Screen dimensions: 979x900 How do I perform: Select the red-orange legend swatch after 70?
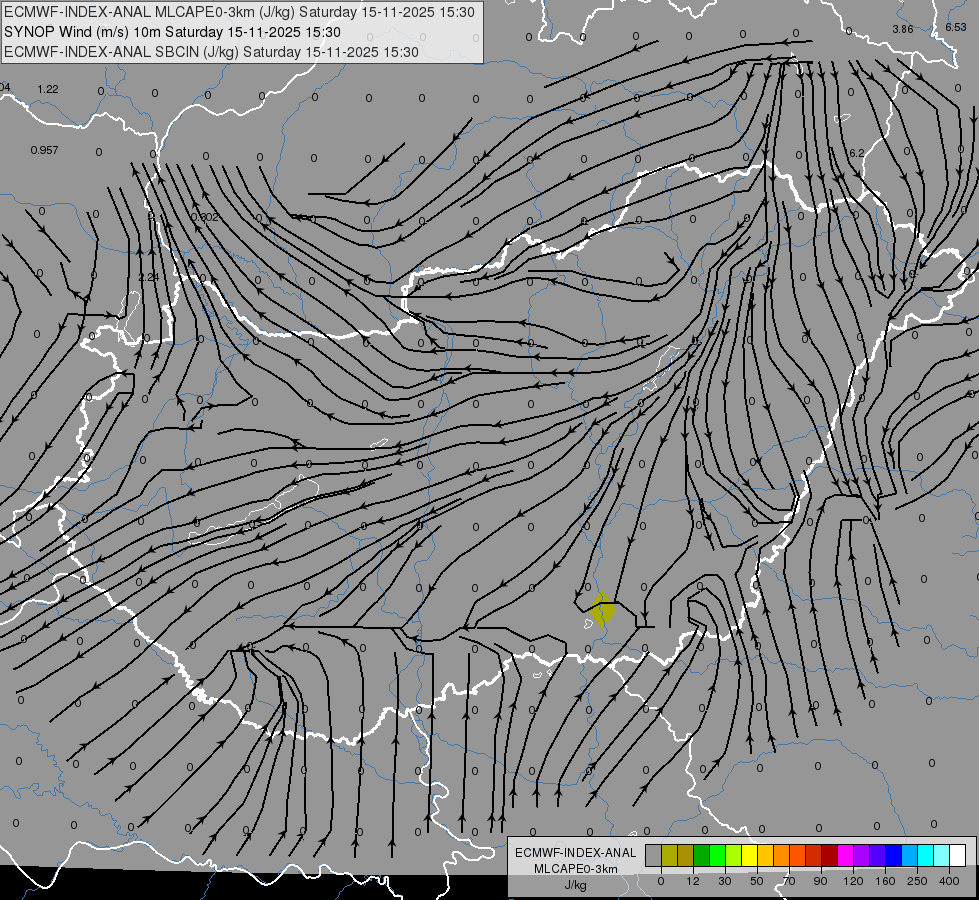click(797, 855)
